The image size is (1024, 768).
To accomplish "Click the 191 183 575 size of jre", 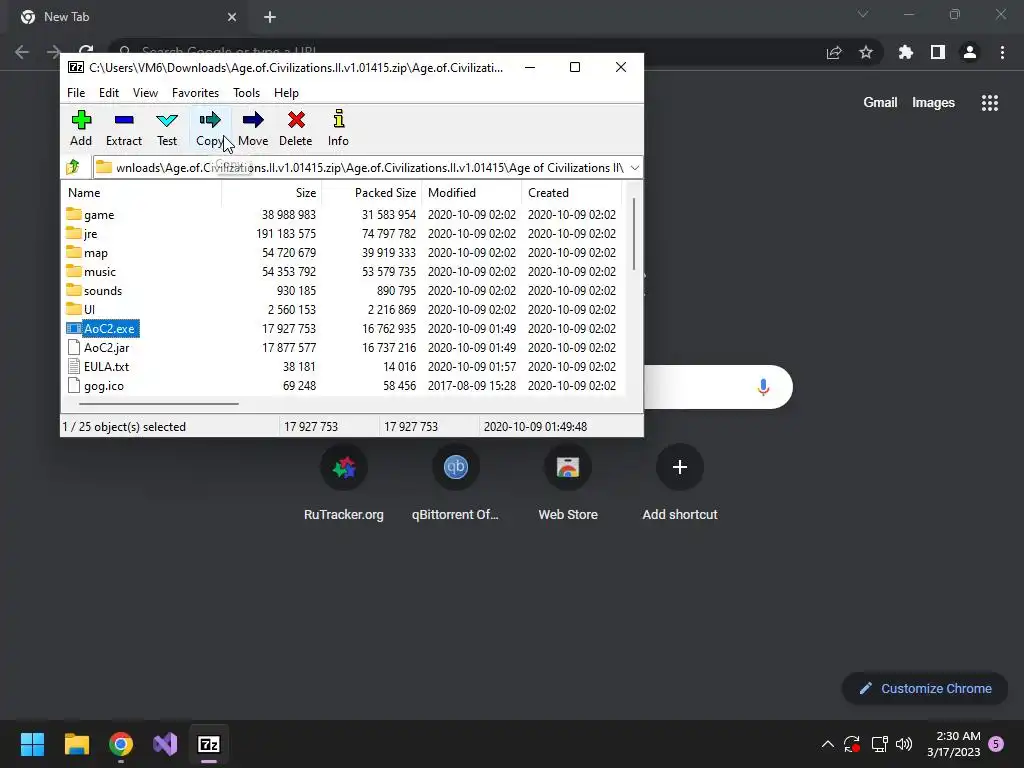I will point(286,233).
